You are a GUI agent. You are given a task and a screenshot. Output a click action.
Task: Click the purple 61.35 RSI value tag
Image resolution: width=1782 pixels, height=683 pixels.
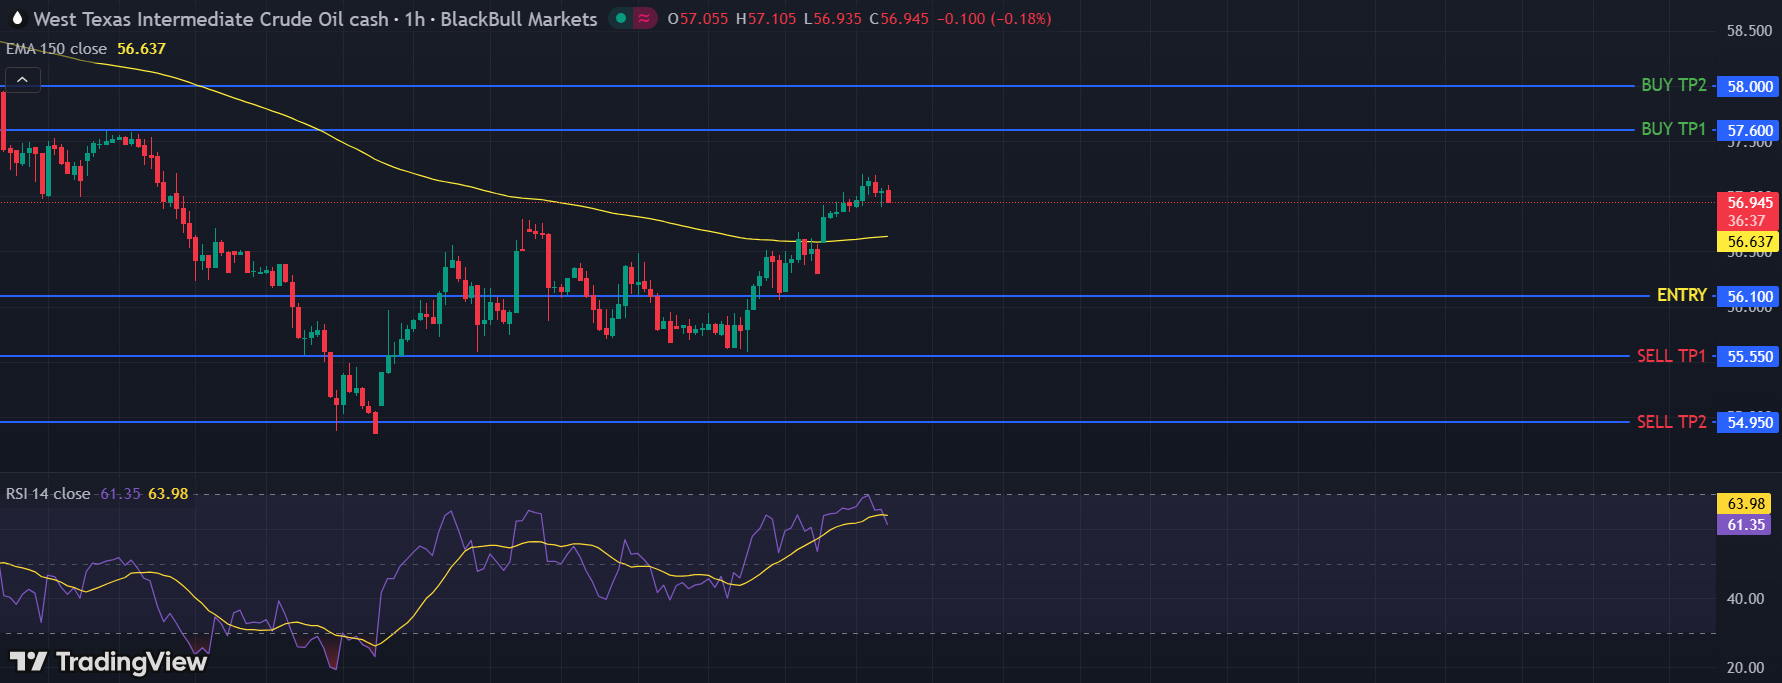click(1745, 525)
